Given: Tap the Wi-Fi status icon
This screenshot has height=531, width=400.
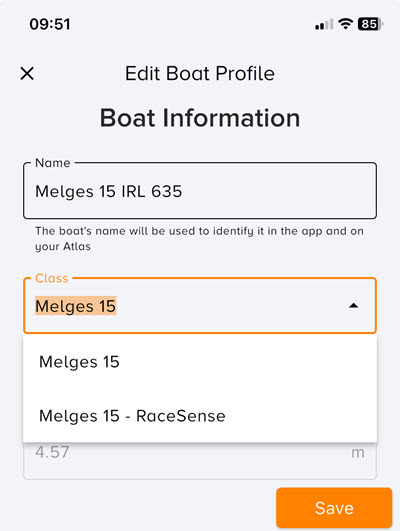Looking at the screenshot, I should [345, 24].
